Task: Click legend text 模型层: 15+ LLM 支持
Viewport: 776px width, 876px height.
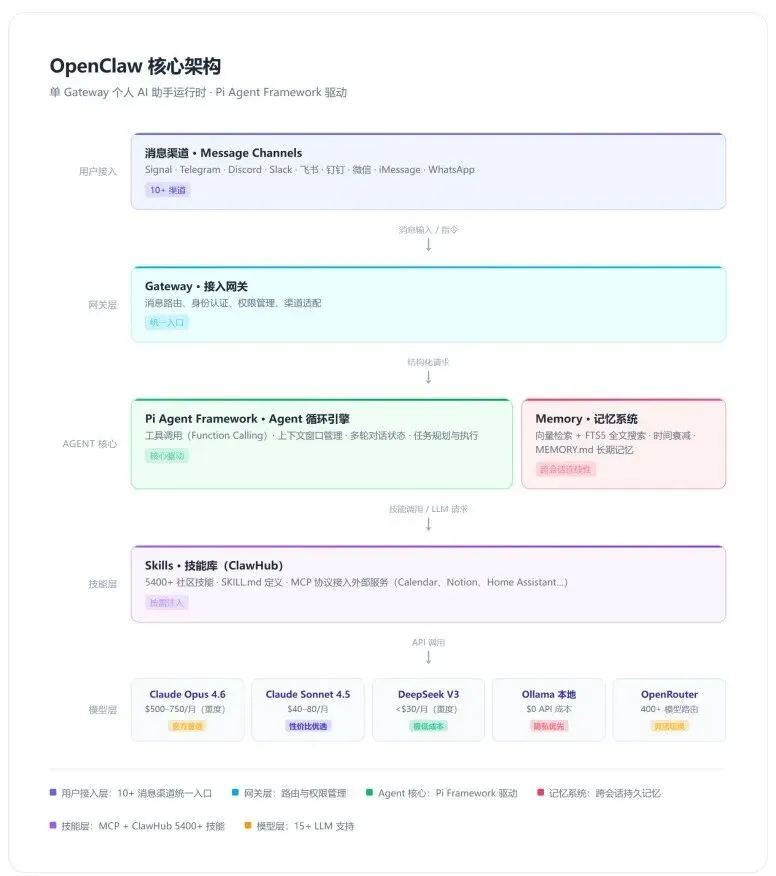Action: (305, 826)
